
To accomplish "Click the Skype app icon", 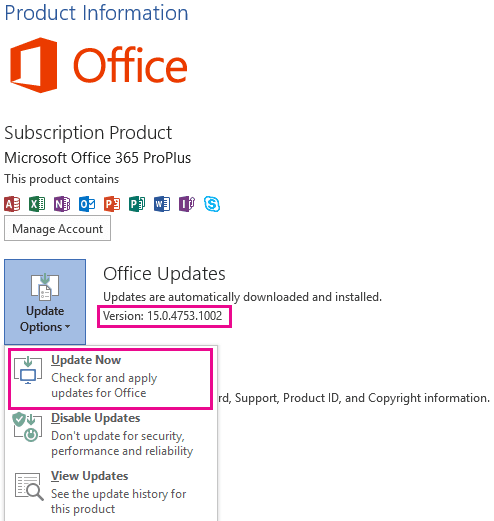I will (x=212, y=204).
